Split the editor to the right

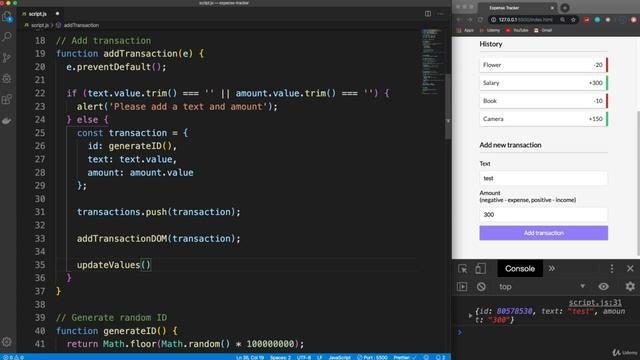[428, 13]
